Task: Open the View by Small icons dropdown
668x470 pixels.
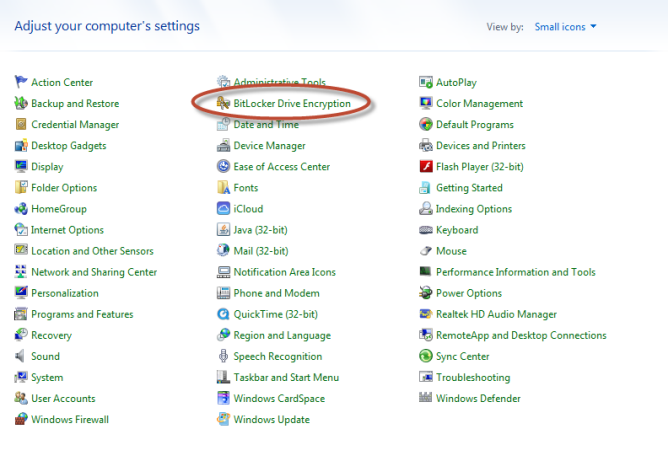Action: pyautogui.click(x=565, y=27)
